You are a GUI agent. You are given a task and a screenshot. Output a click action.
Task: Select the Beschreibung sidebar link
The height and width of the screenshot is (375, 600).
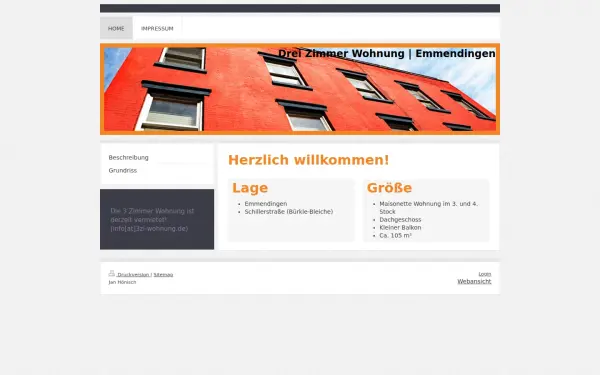click(129, 157)
